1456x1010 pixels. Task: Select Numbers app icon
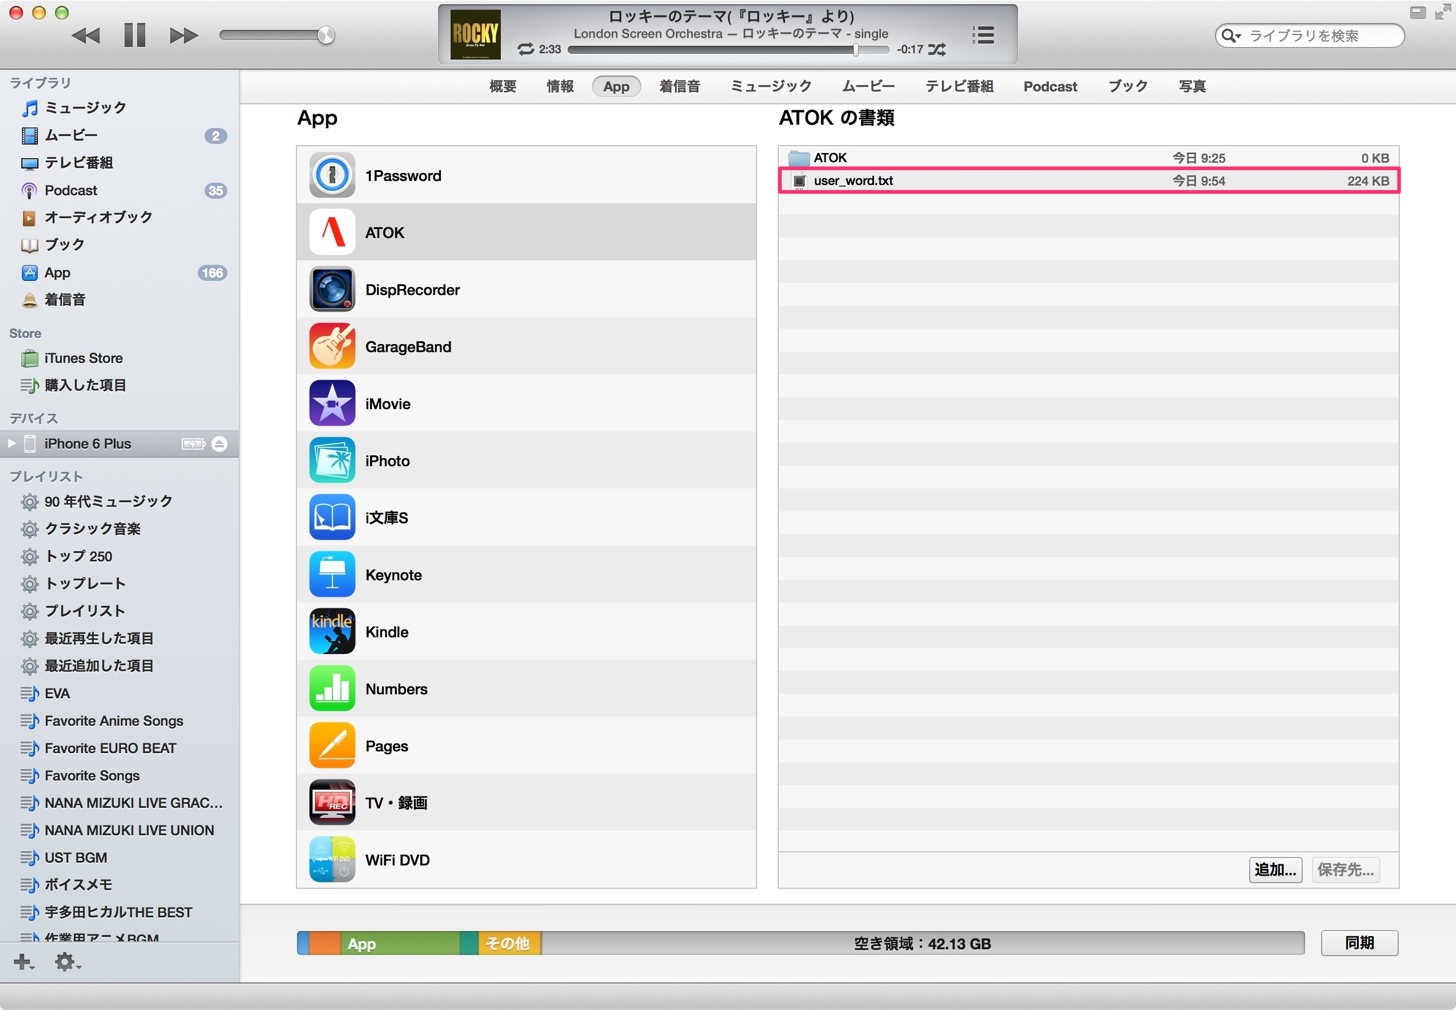332,688
